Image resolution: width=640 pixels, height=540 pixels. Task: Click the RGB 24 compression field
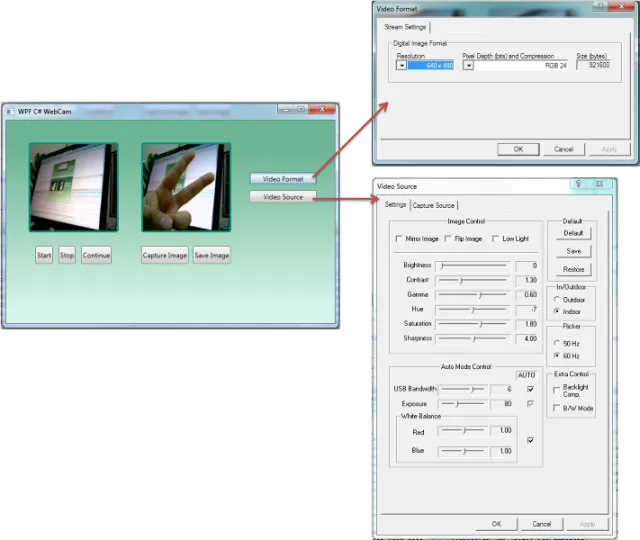pyautogui.click(x=521, y=65)
